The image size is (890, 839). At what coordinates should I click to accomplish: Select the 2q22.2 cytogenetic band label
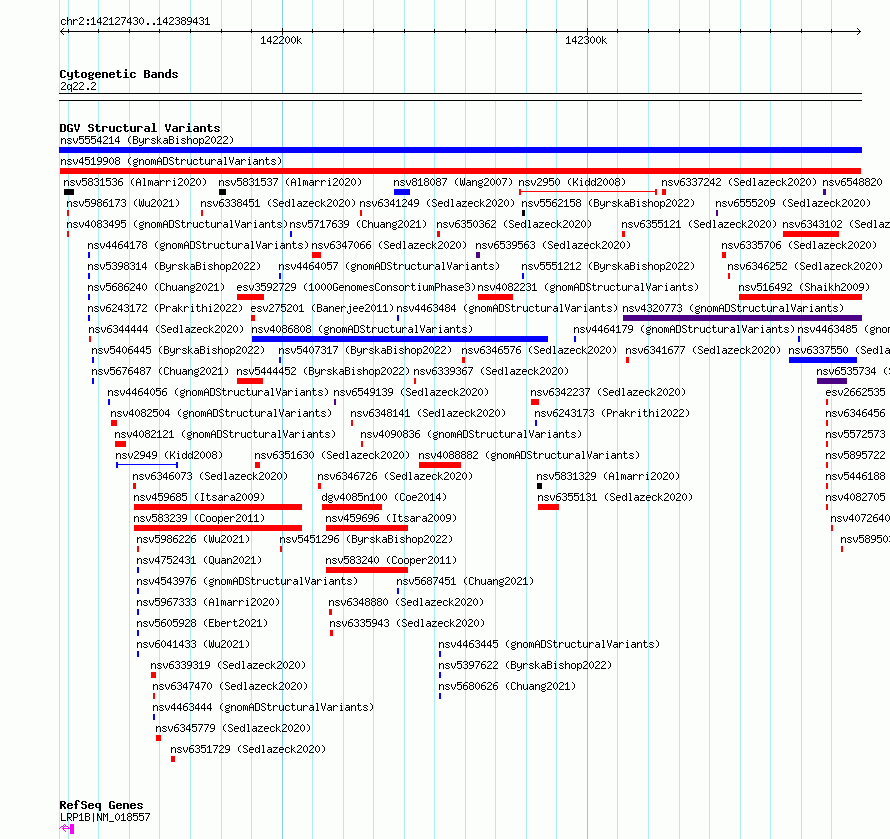coord(78,86)
